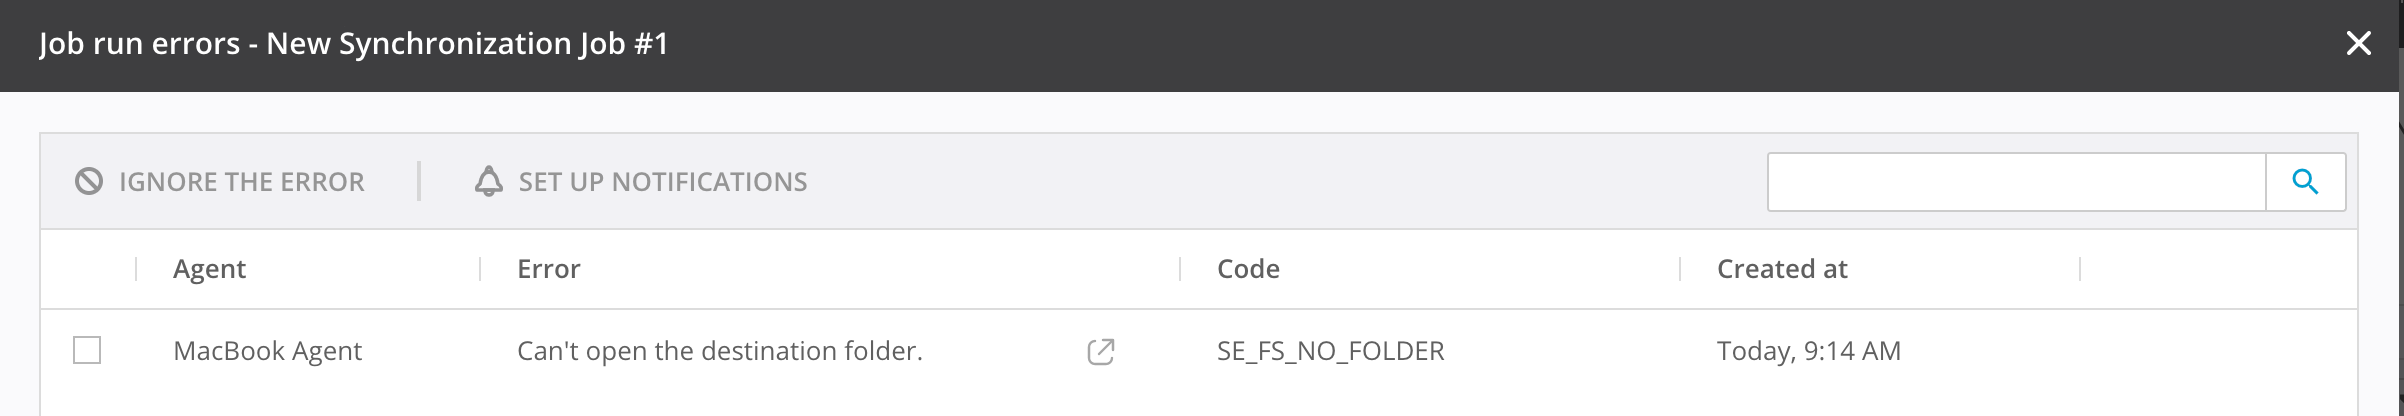Tick the MacBook Agent row checkbox
The image size is (2404, 416).
pos(87,350)
